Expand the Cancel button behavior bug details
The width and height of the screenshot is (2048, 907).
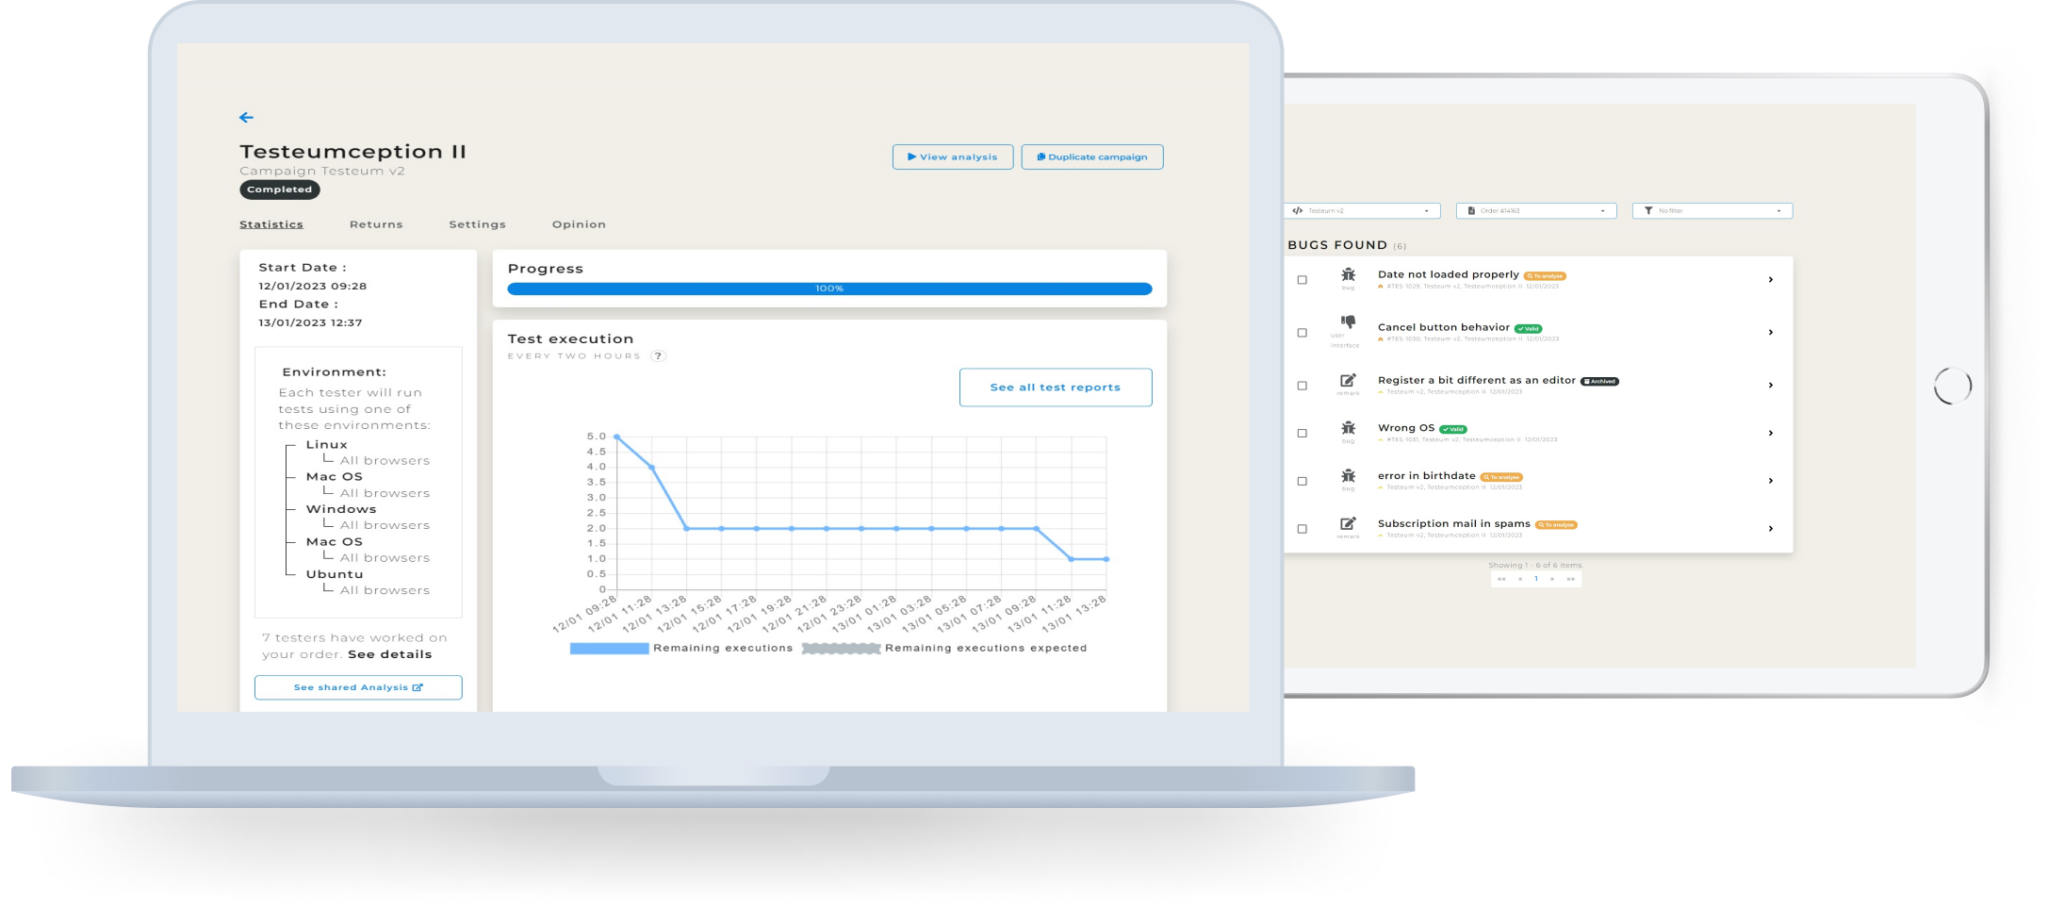coord(1770,331)
